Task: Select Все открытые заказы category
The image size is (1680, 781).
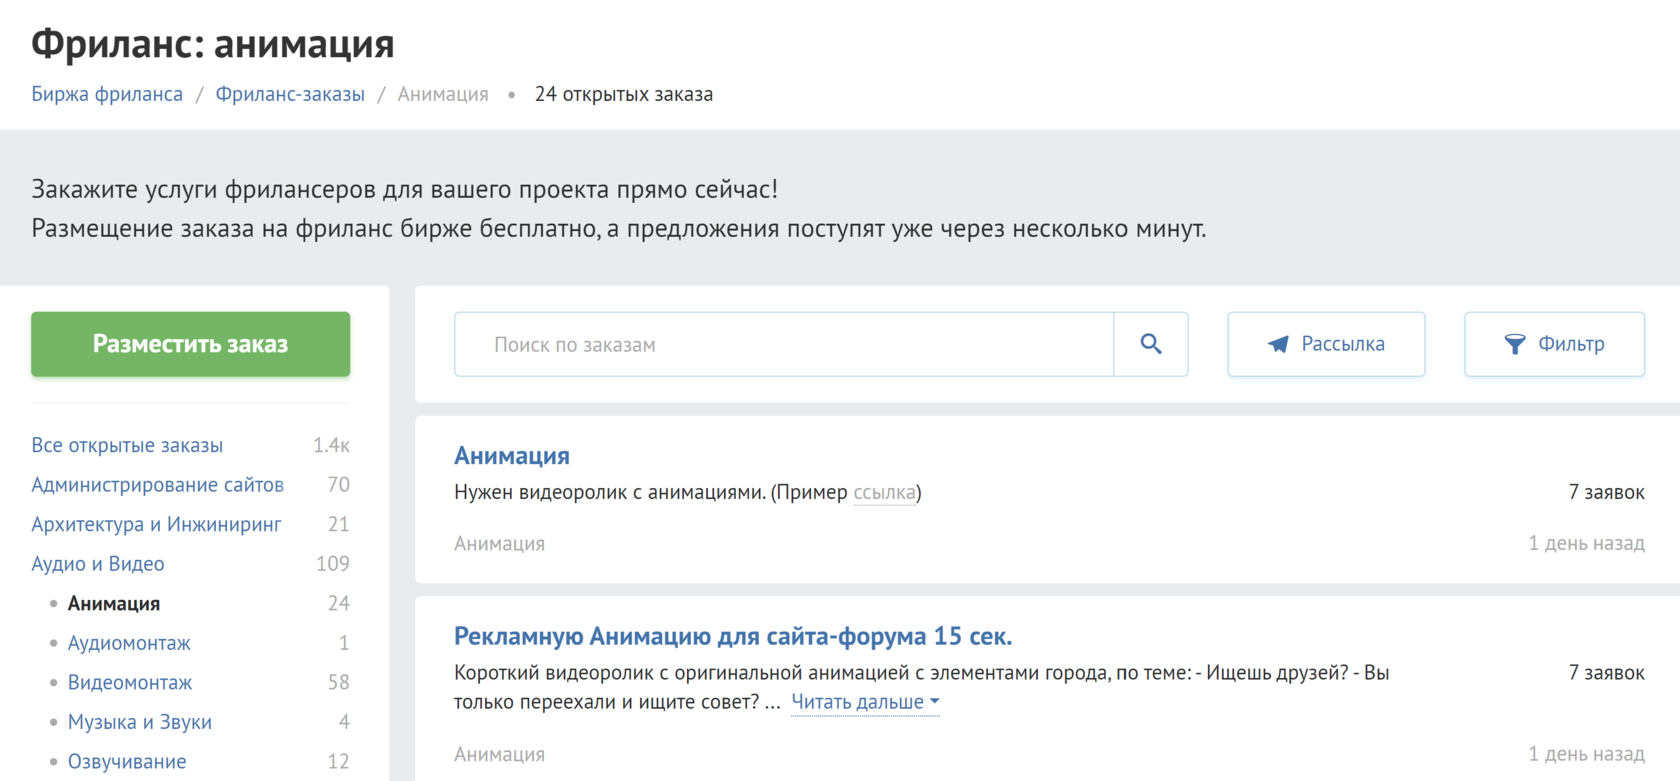Action: coord(127,445)
